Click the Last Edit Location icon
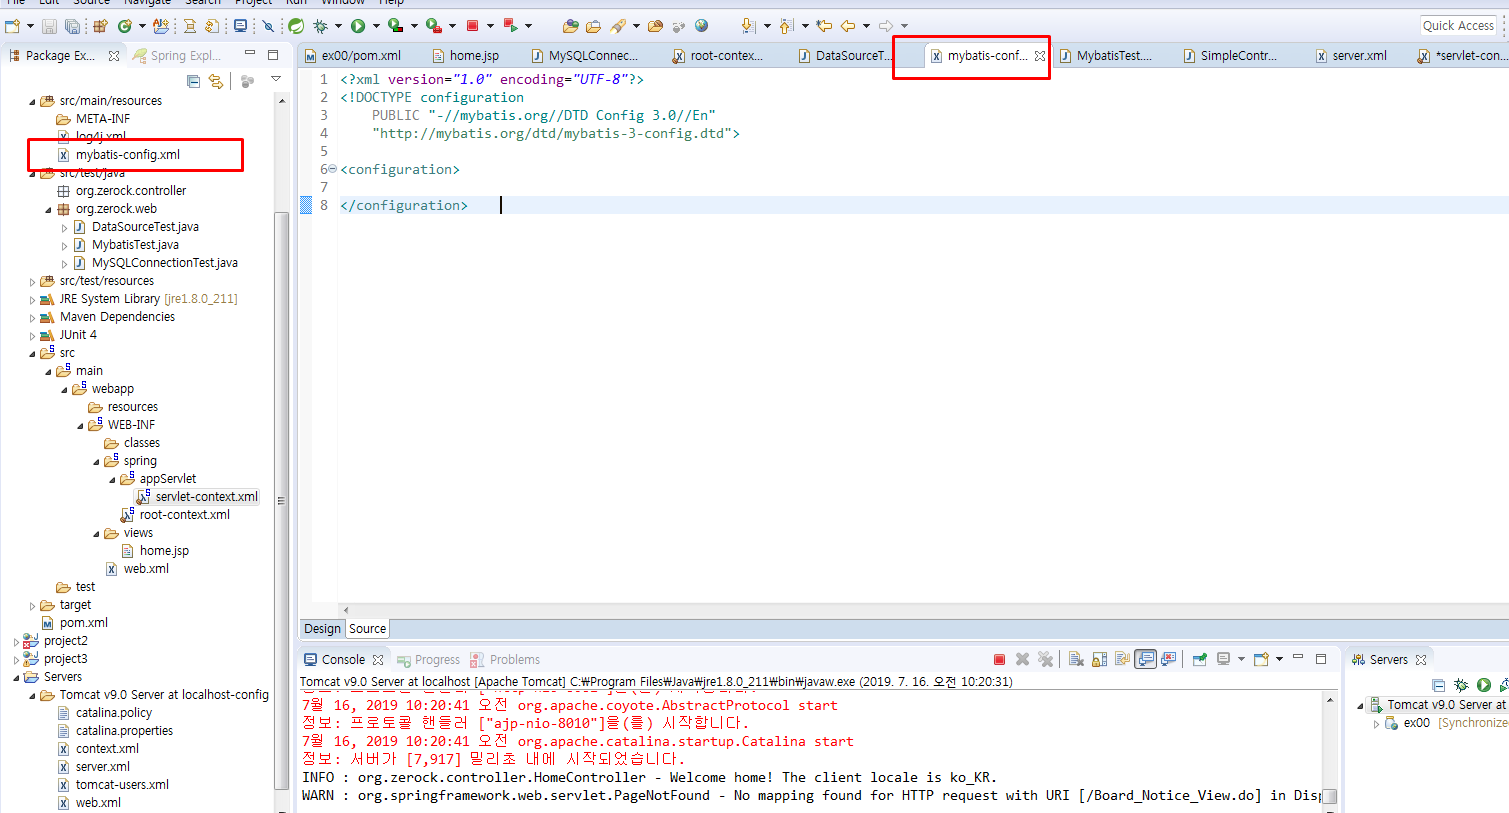This screenshot has height=813, width=1509. click(824, 26)
